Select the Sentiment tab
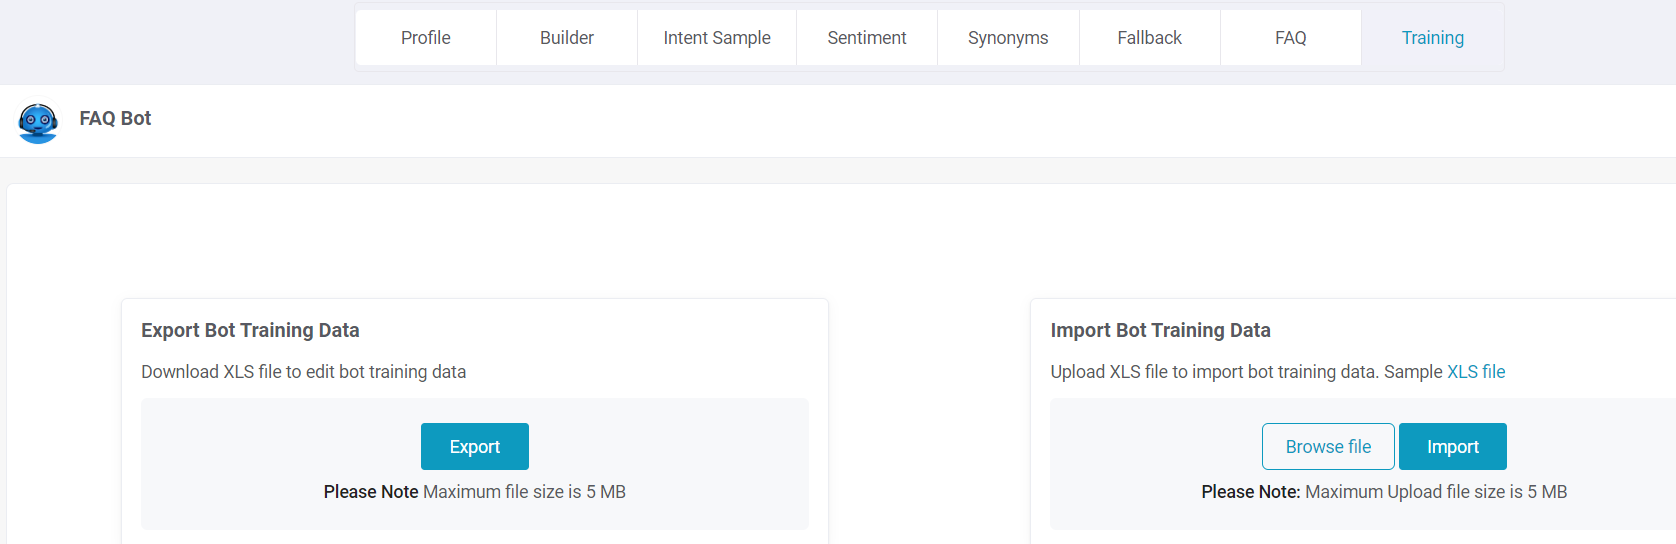The image size is (1676, 544). click(x=867, y=38)
